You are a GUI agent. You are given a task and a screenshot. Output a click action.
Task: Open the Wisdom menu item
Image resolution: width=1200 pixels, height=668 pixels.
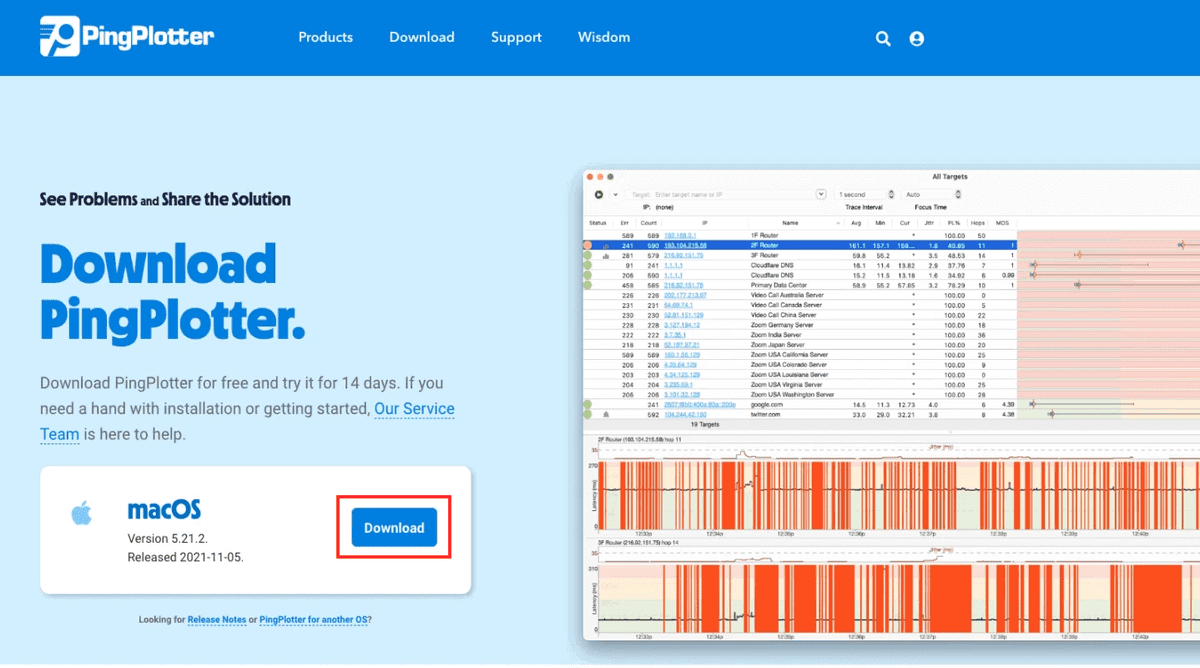tap(604, 37)
